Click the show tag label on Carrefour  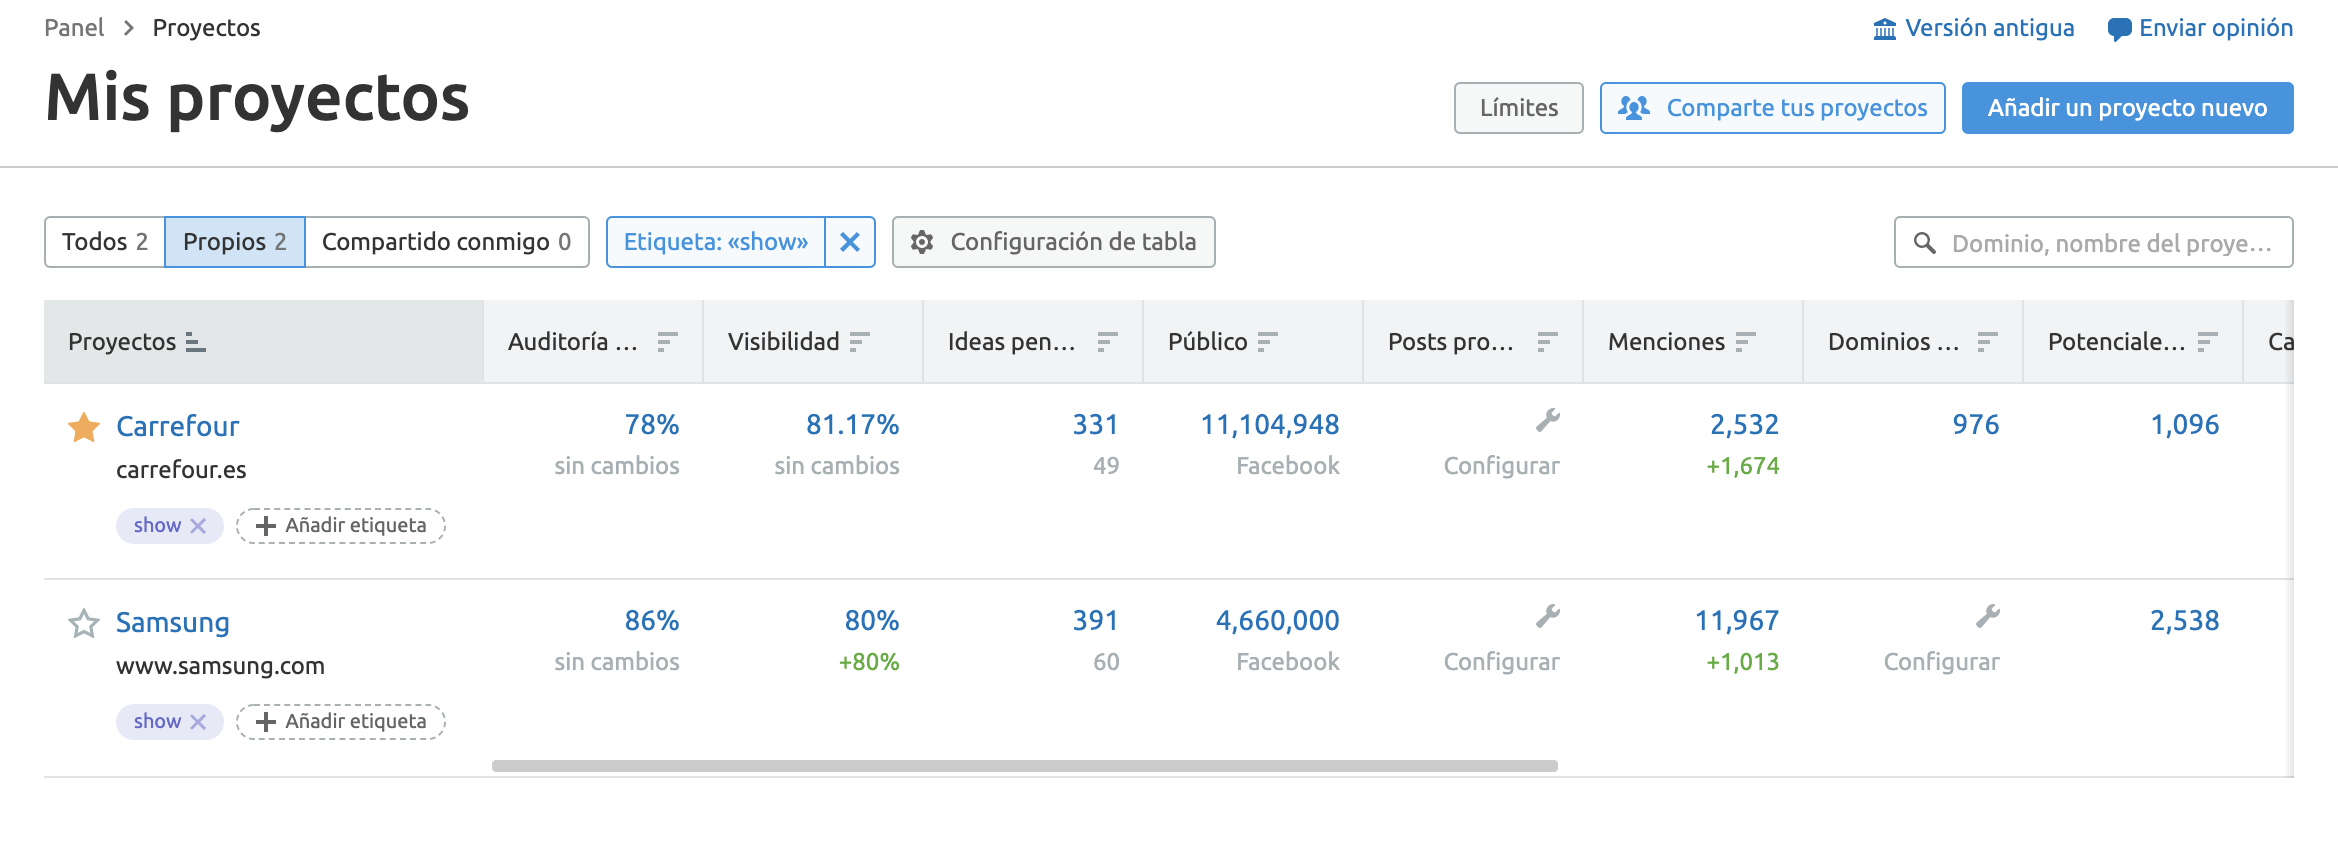[x=157, y=526]
